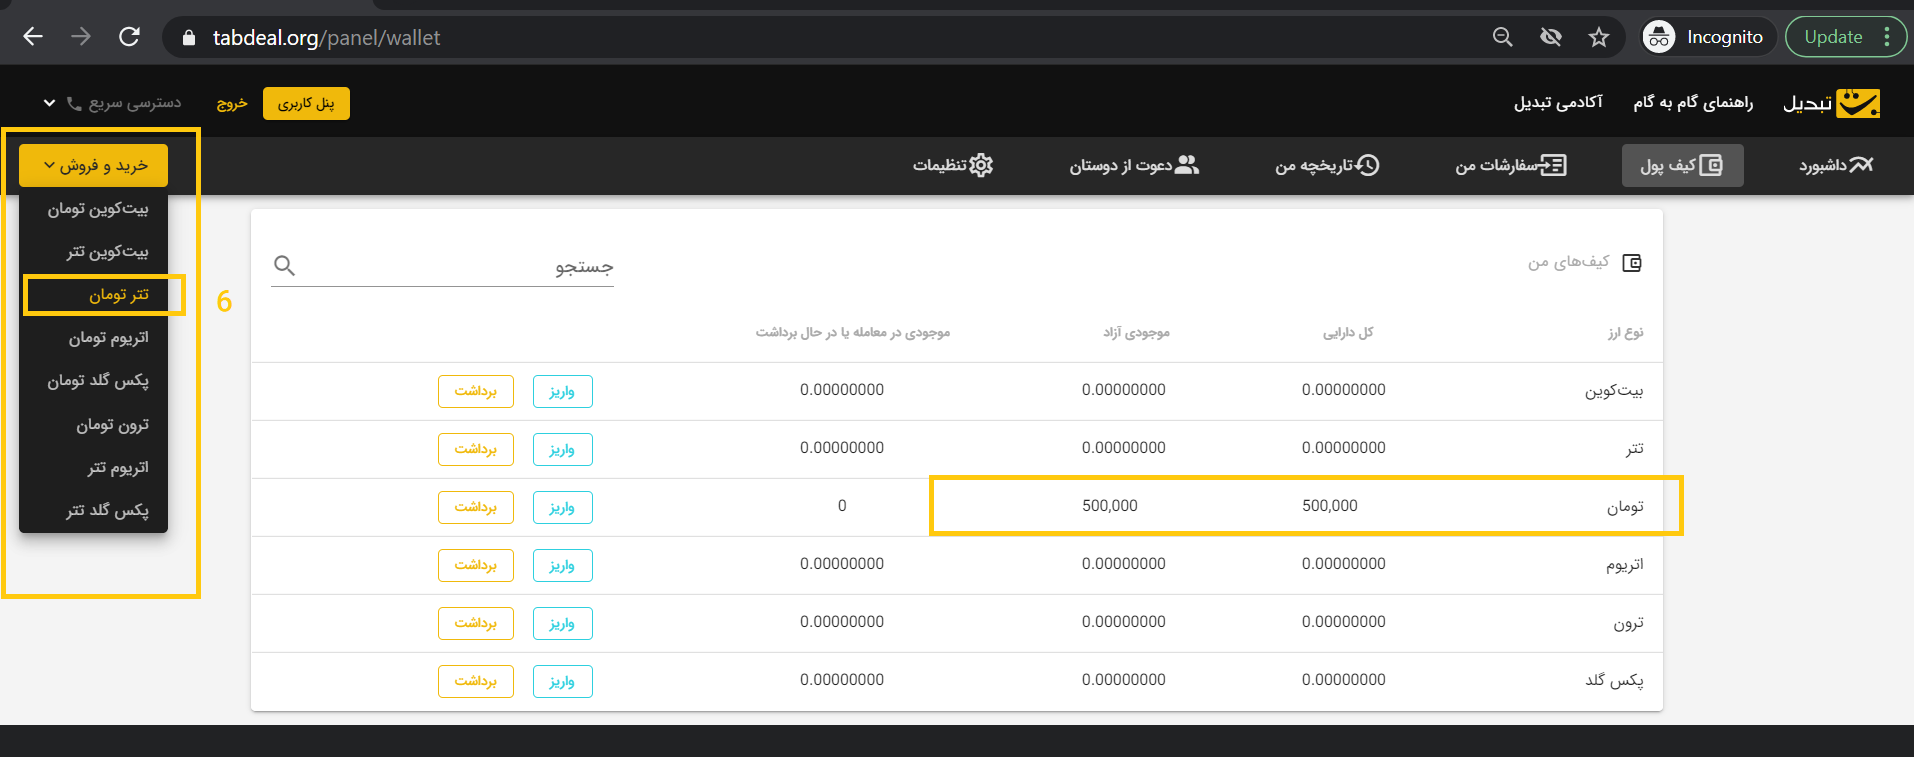Select the کیف پول tab
The width and height of the screenshot is (1914, 757).
(x=1682, y=165)
